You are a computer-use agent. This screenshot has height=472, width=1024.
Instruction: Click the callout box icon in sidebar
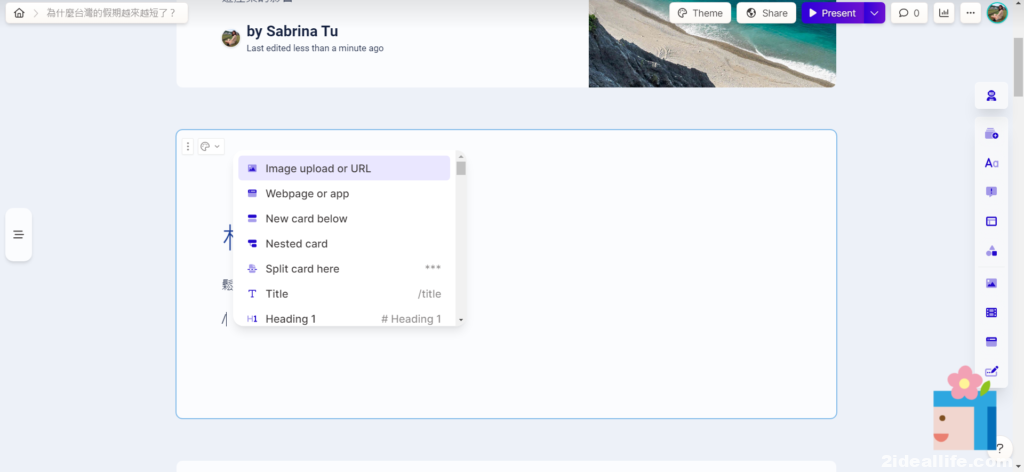tap(991, 192)
